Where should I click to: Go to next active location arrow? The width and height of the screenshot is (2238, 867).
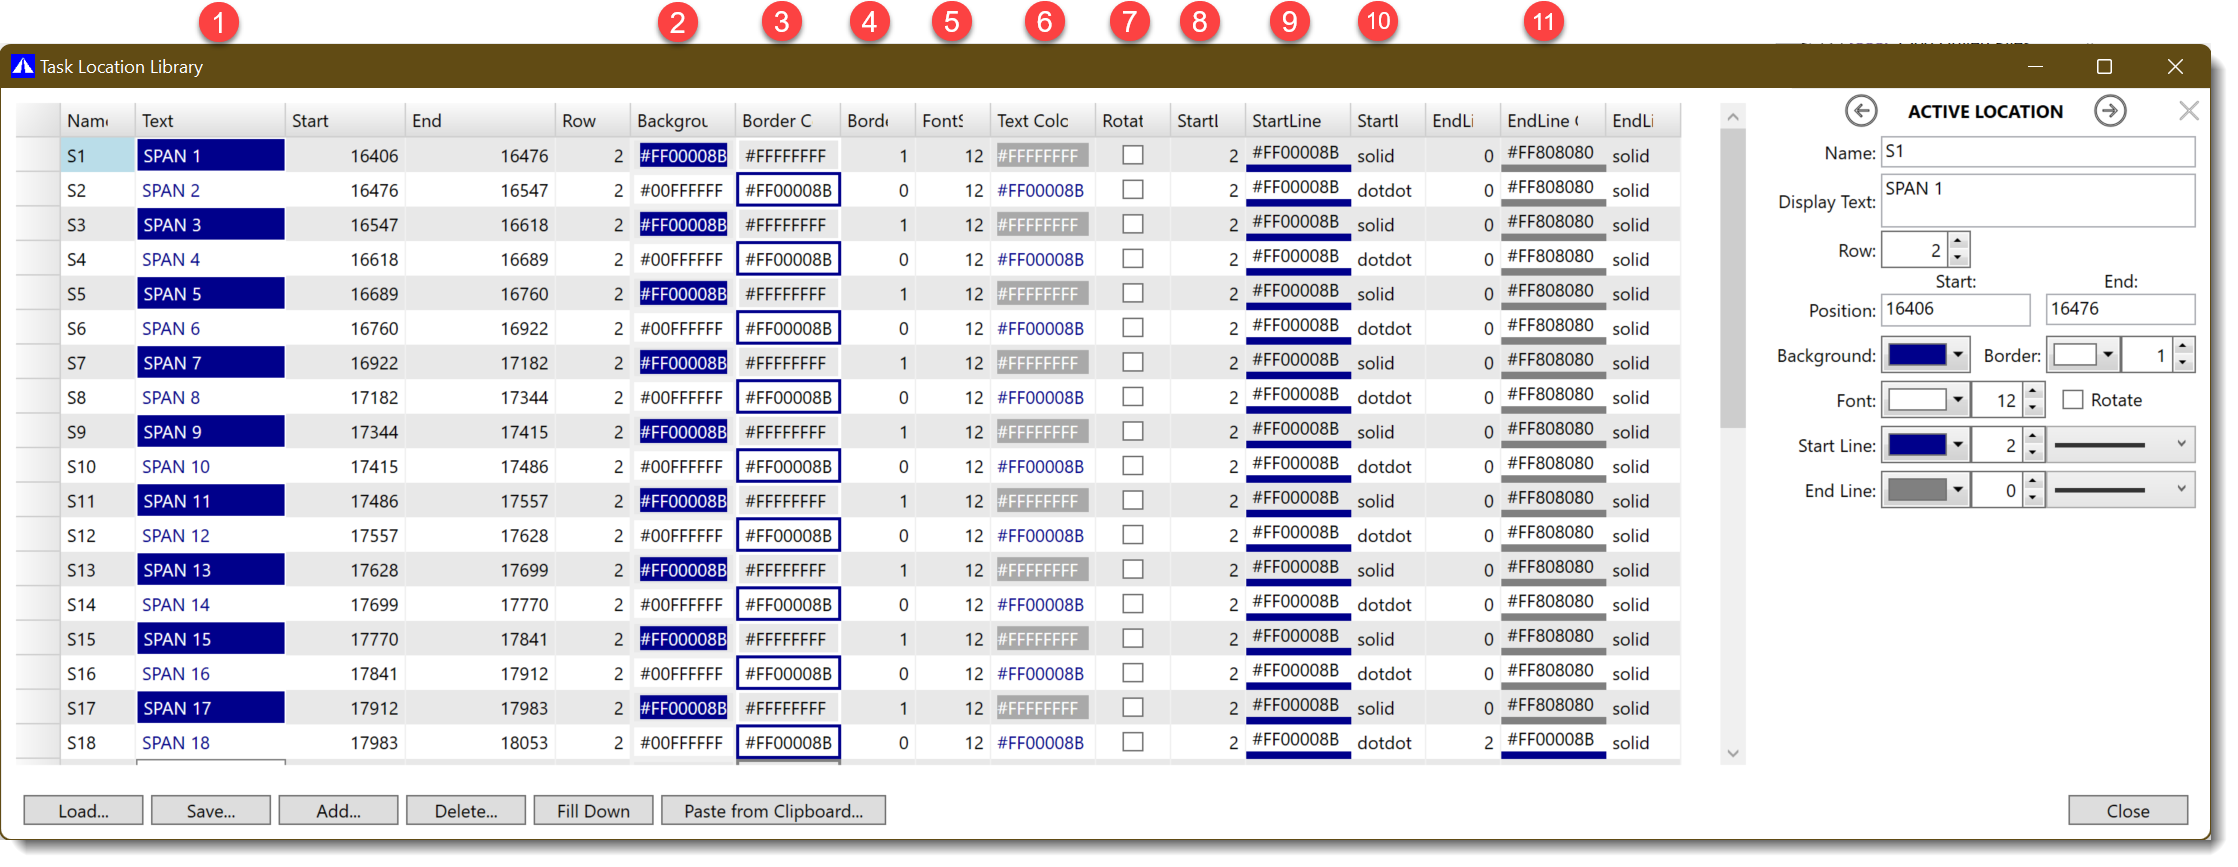click(2110, 111)
